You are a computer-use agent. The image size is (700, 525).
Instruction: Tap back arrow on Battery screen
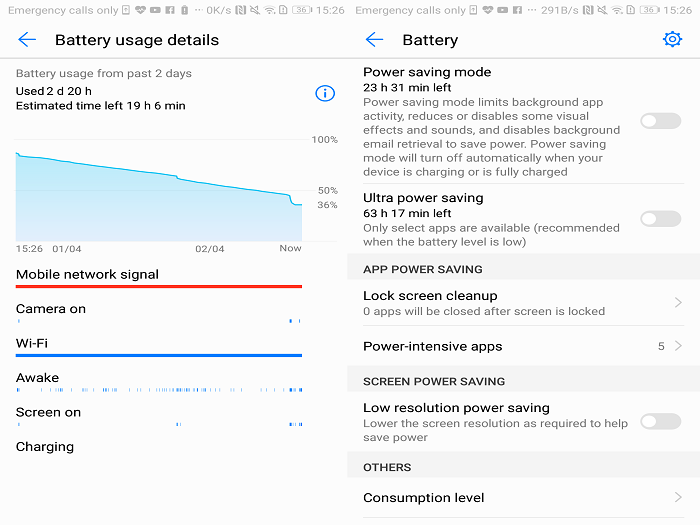click(374, 40)
